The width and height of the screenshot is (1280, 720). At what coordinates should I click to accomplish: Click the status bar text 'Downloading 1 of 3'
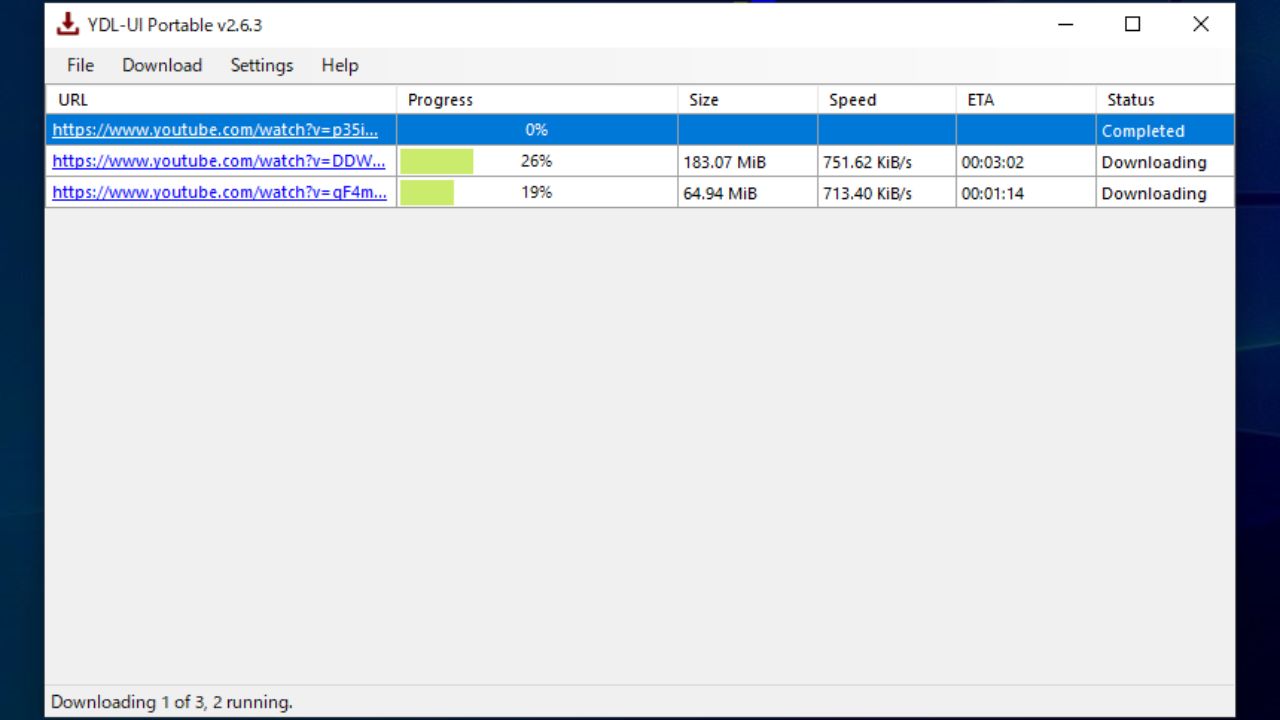pos(171,702)
